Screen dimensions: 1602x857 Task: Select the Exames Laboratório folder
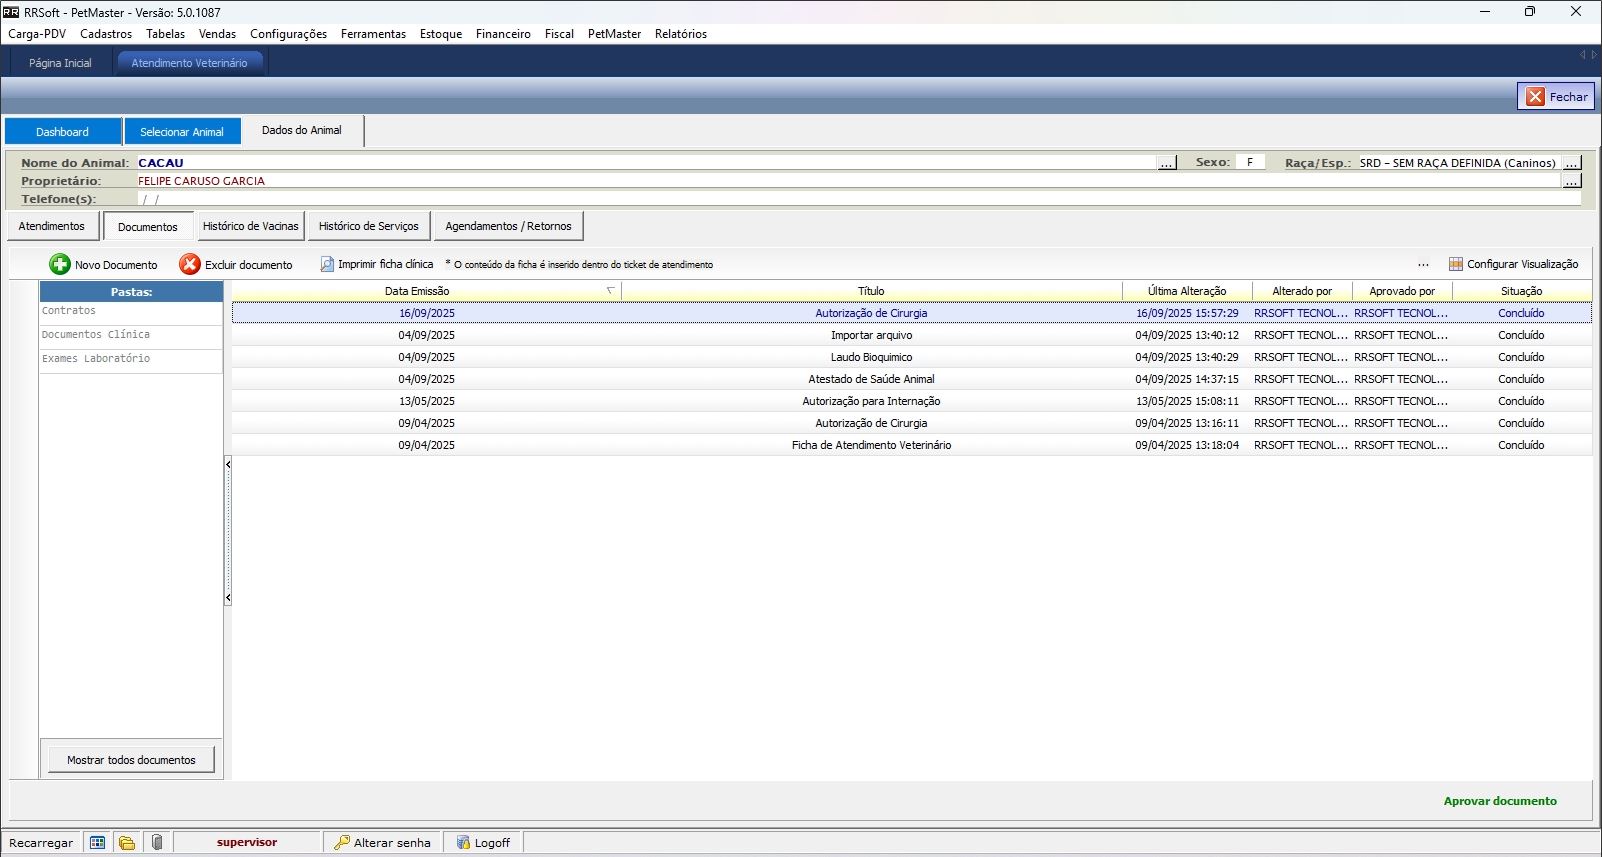[x=96, y=359]
